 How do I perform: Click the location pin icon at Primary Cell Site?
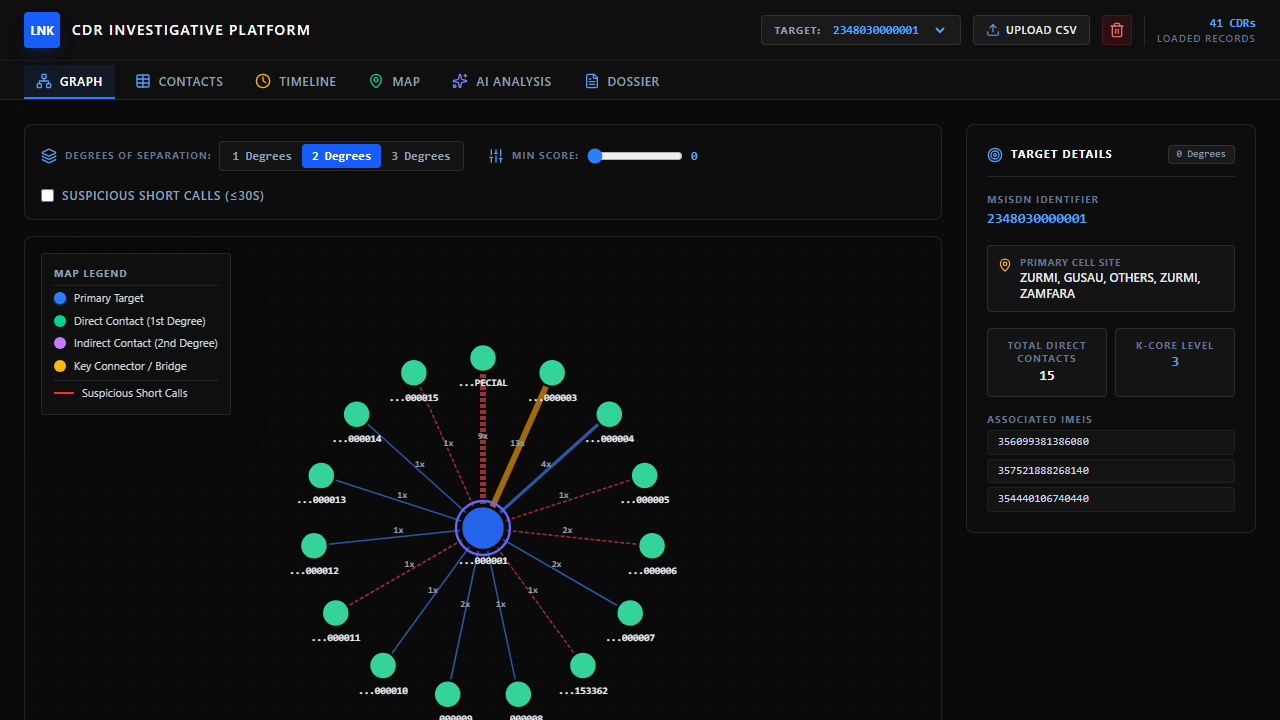1005,265
